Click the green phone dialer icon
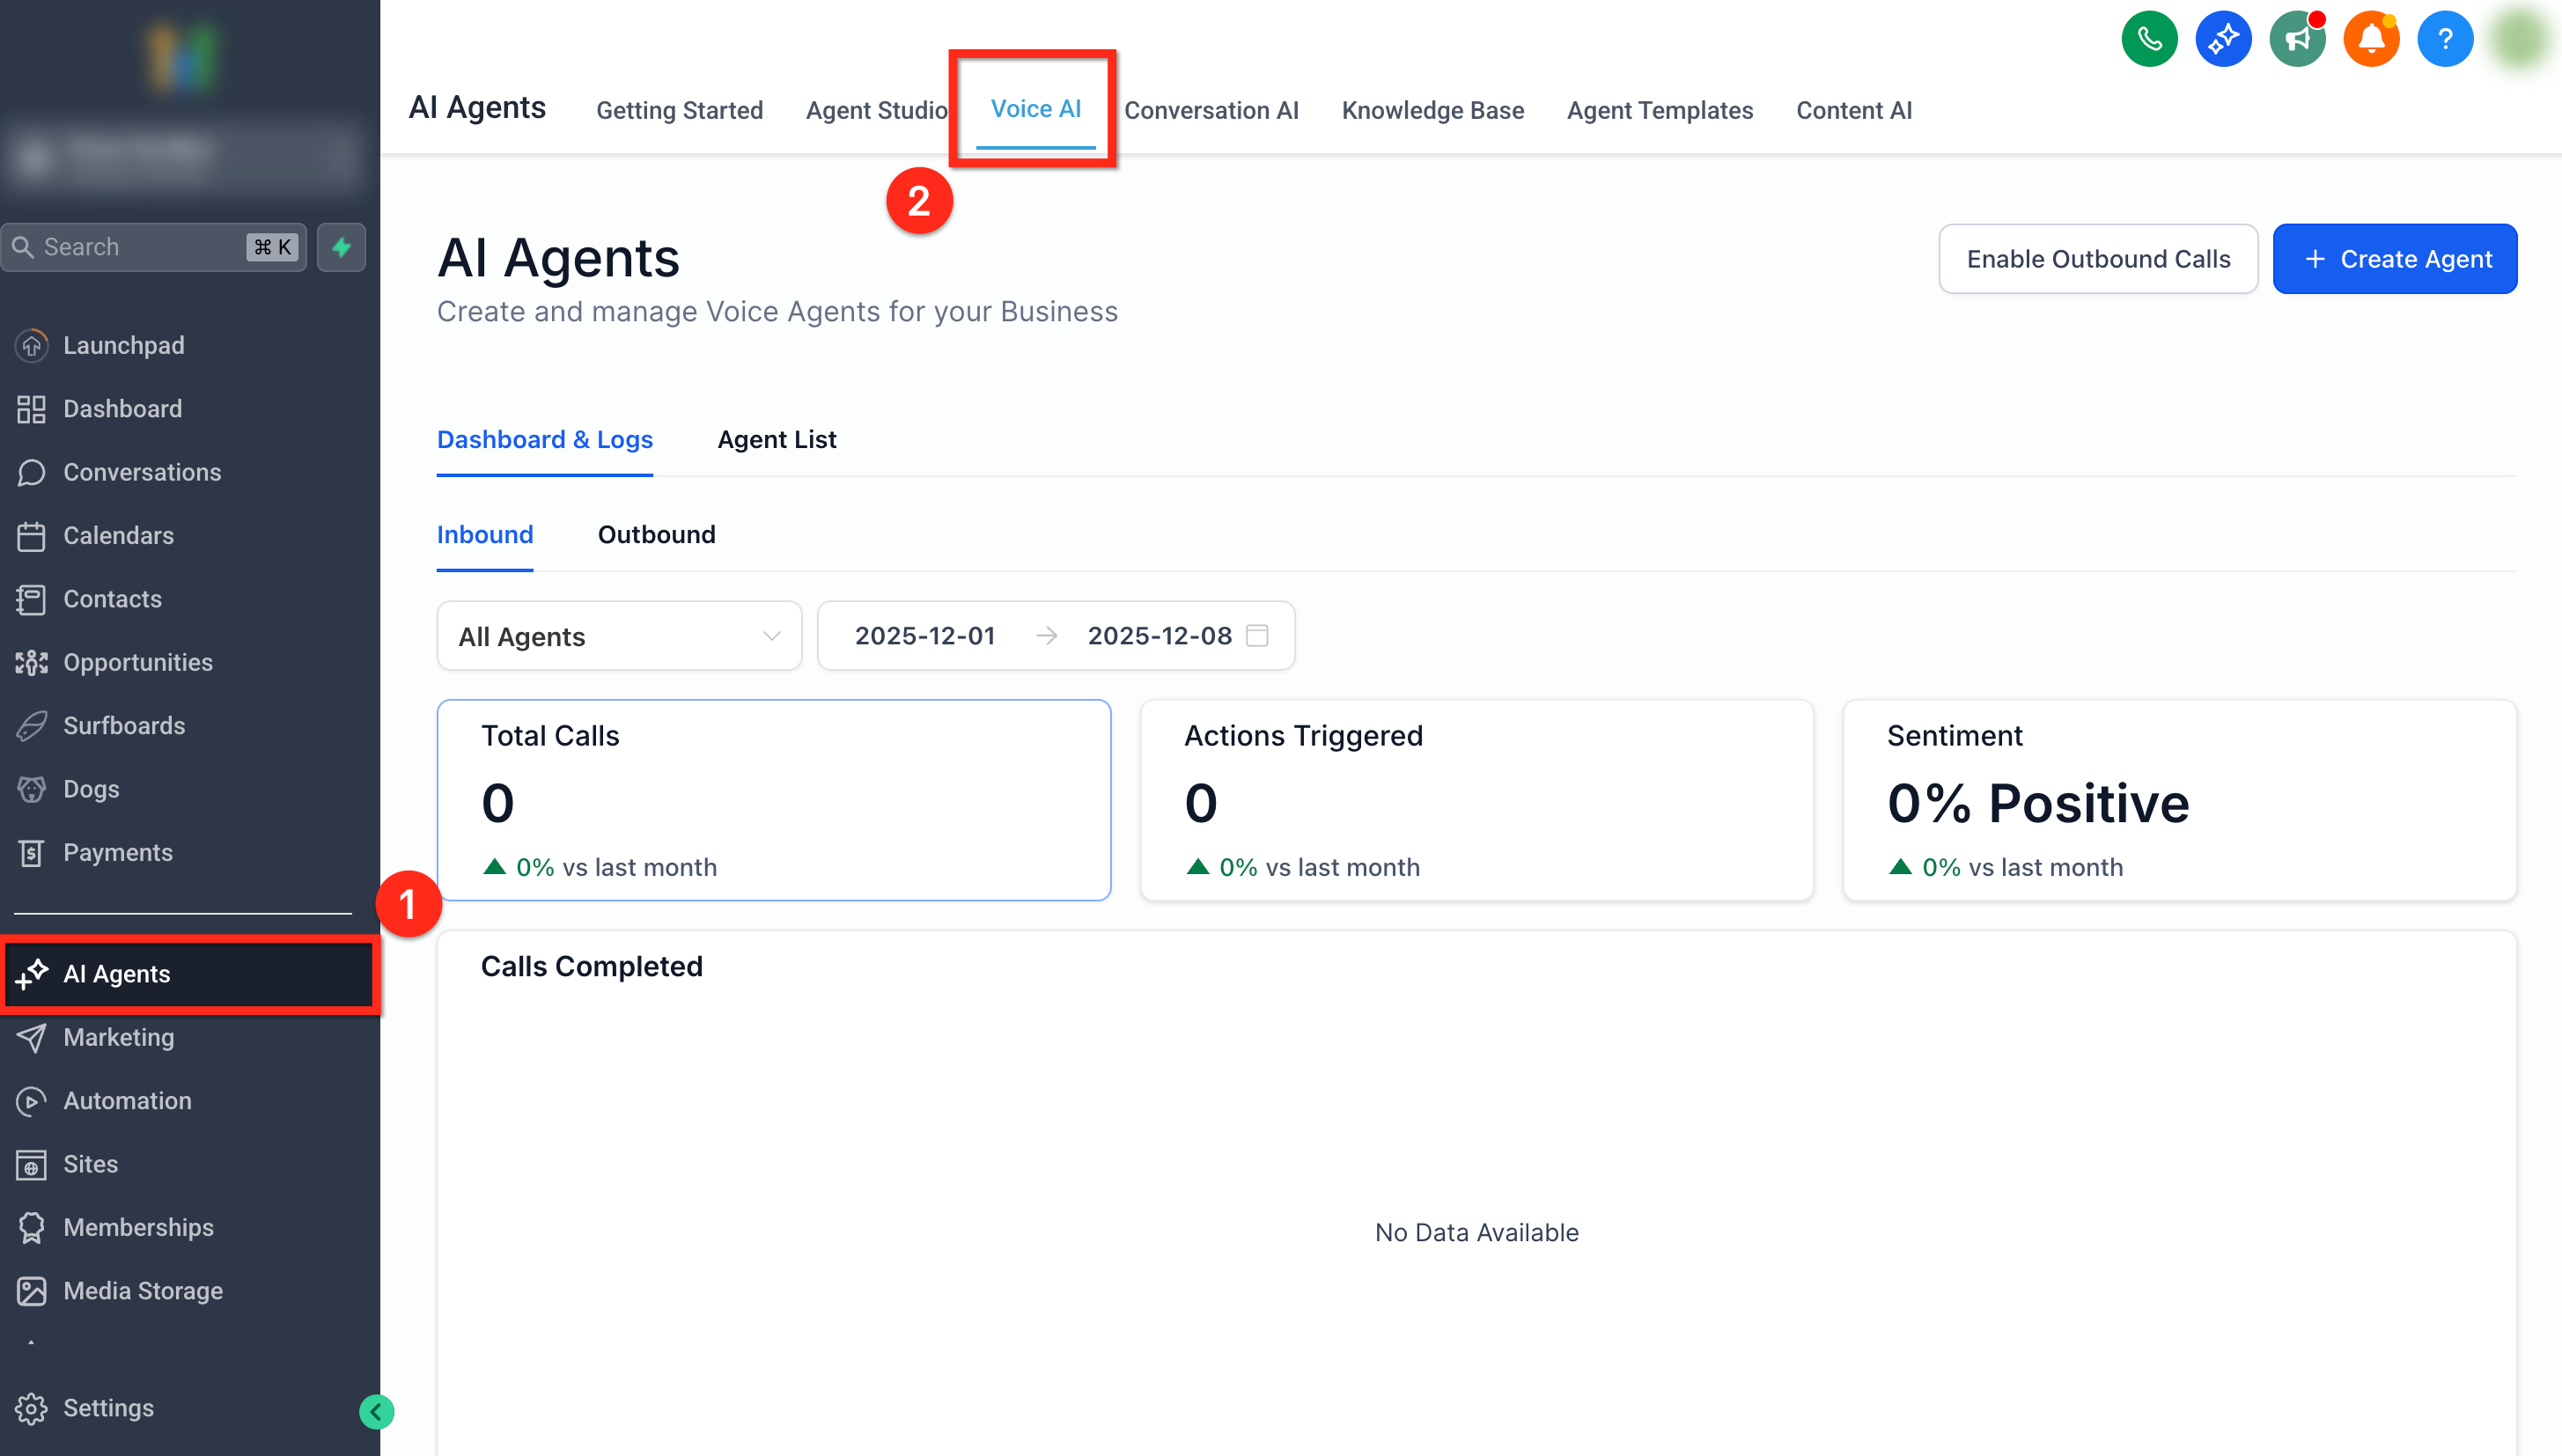This screenshot has height=1456, width=2562. (2148, 40)
